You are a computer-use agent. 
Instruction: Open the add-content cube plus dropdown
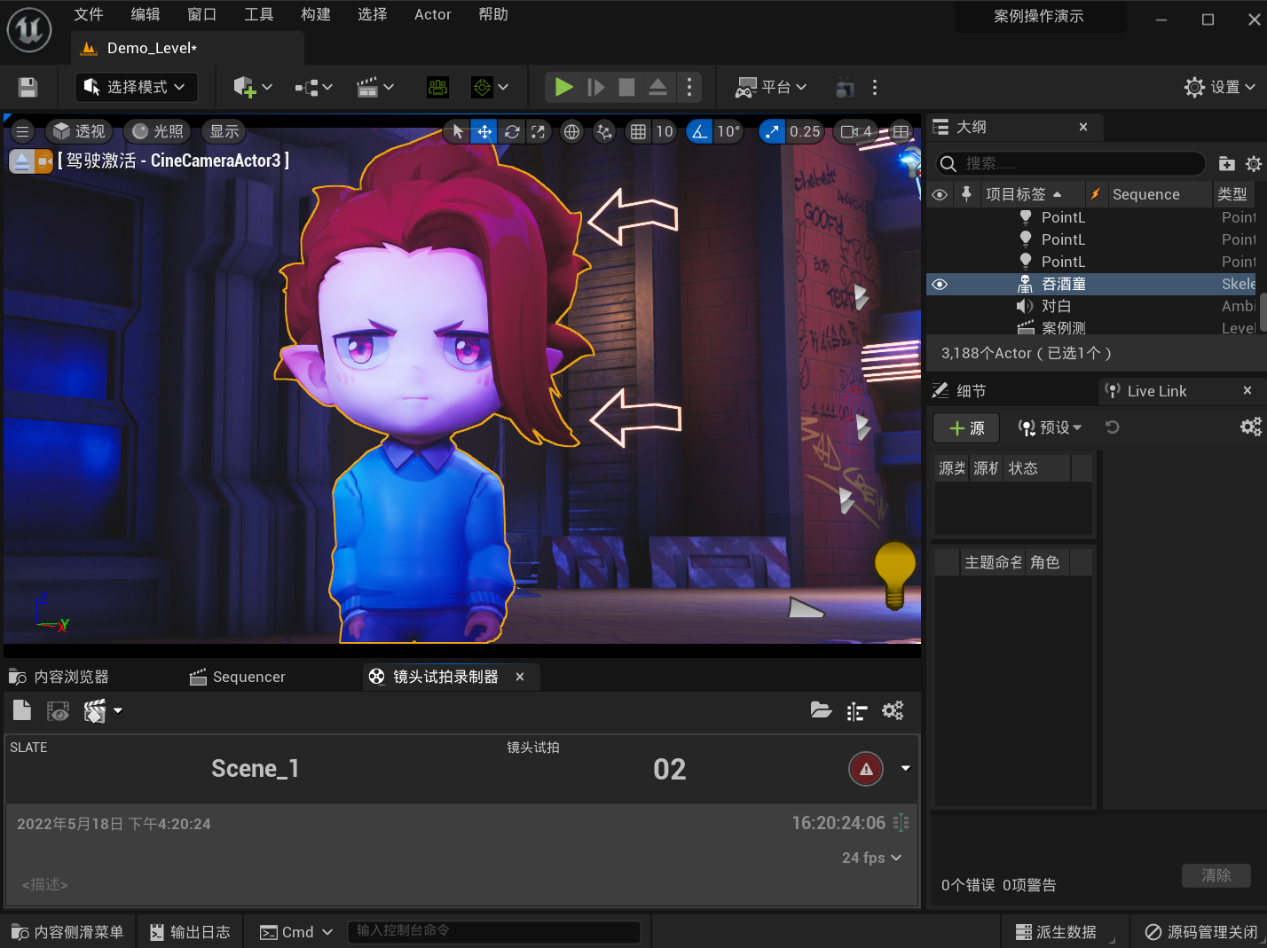(x=253, y=87)
